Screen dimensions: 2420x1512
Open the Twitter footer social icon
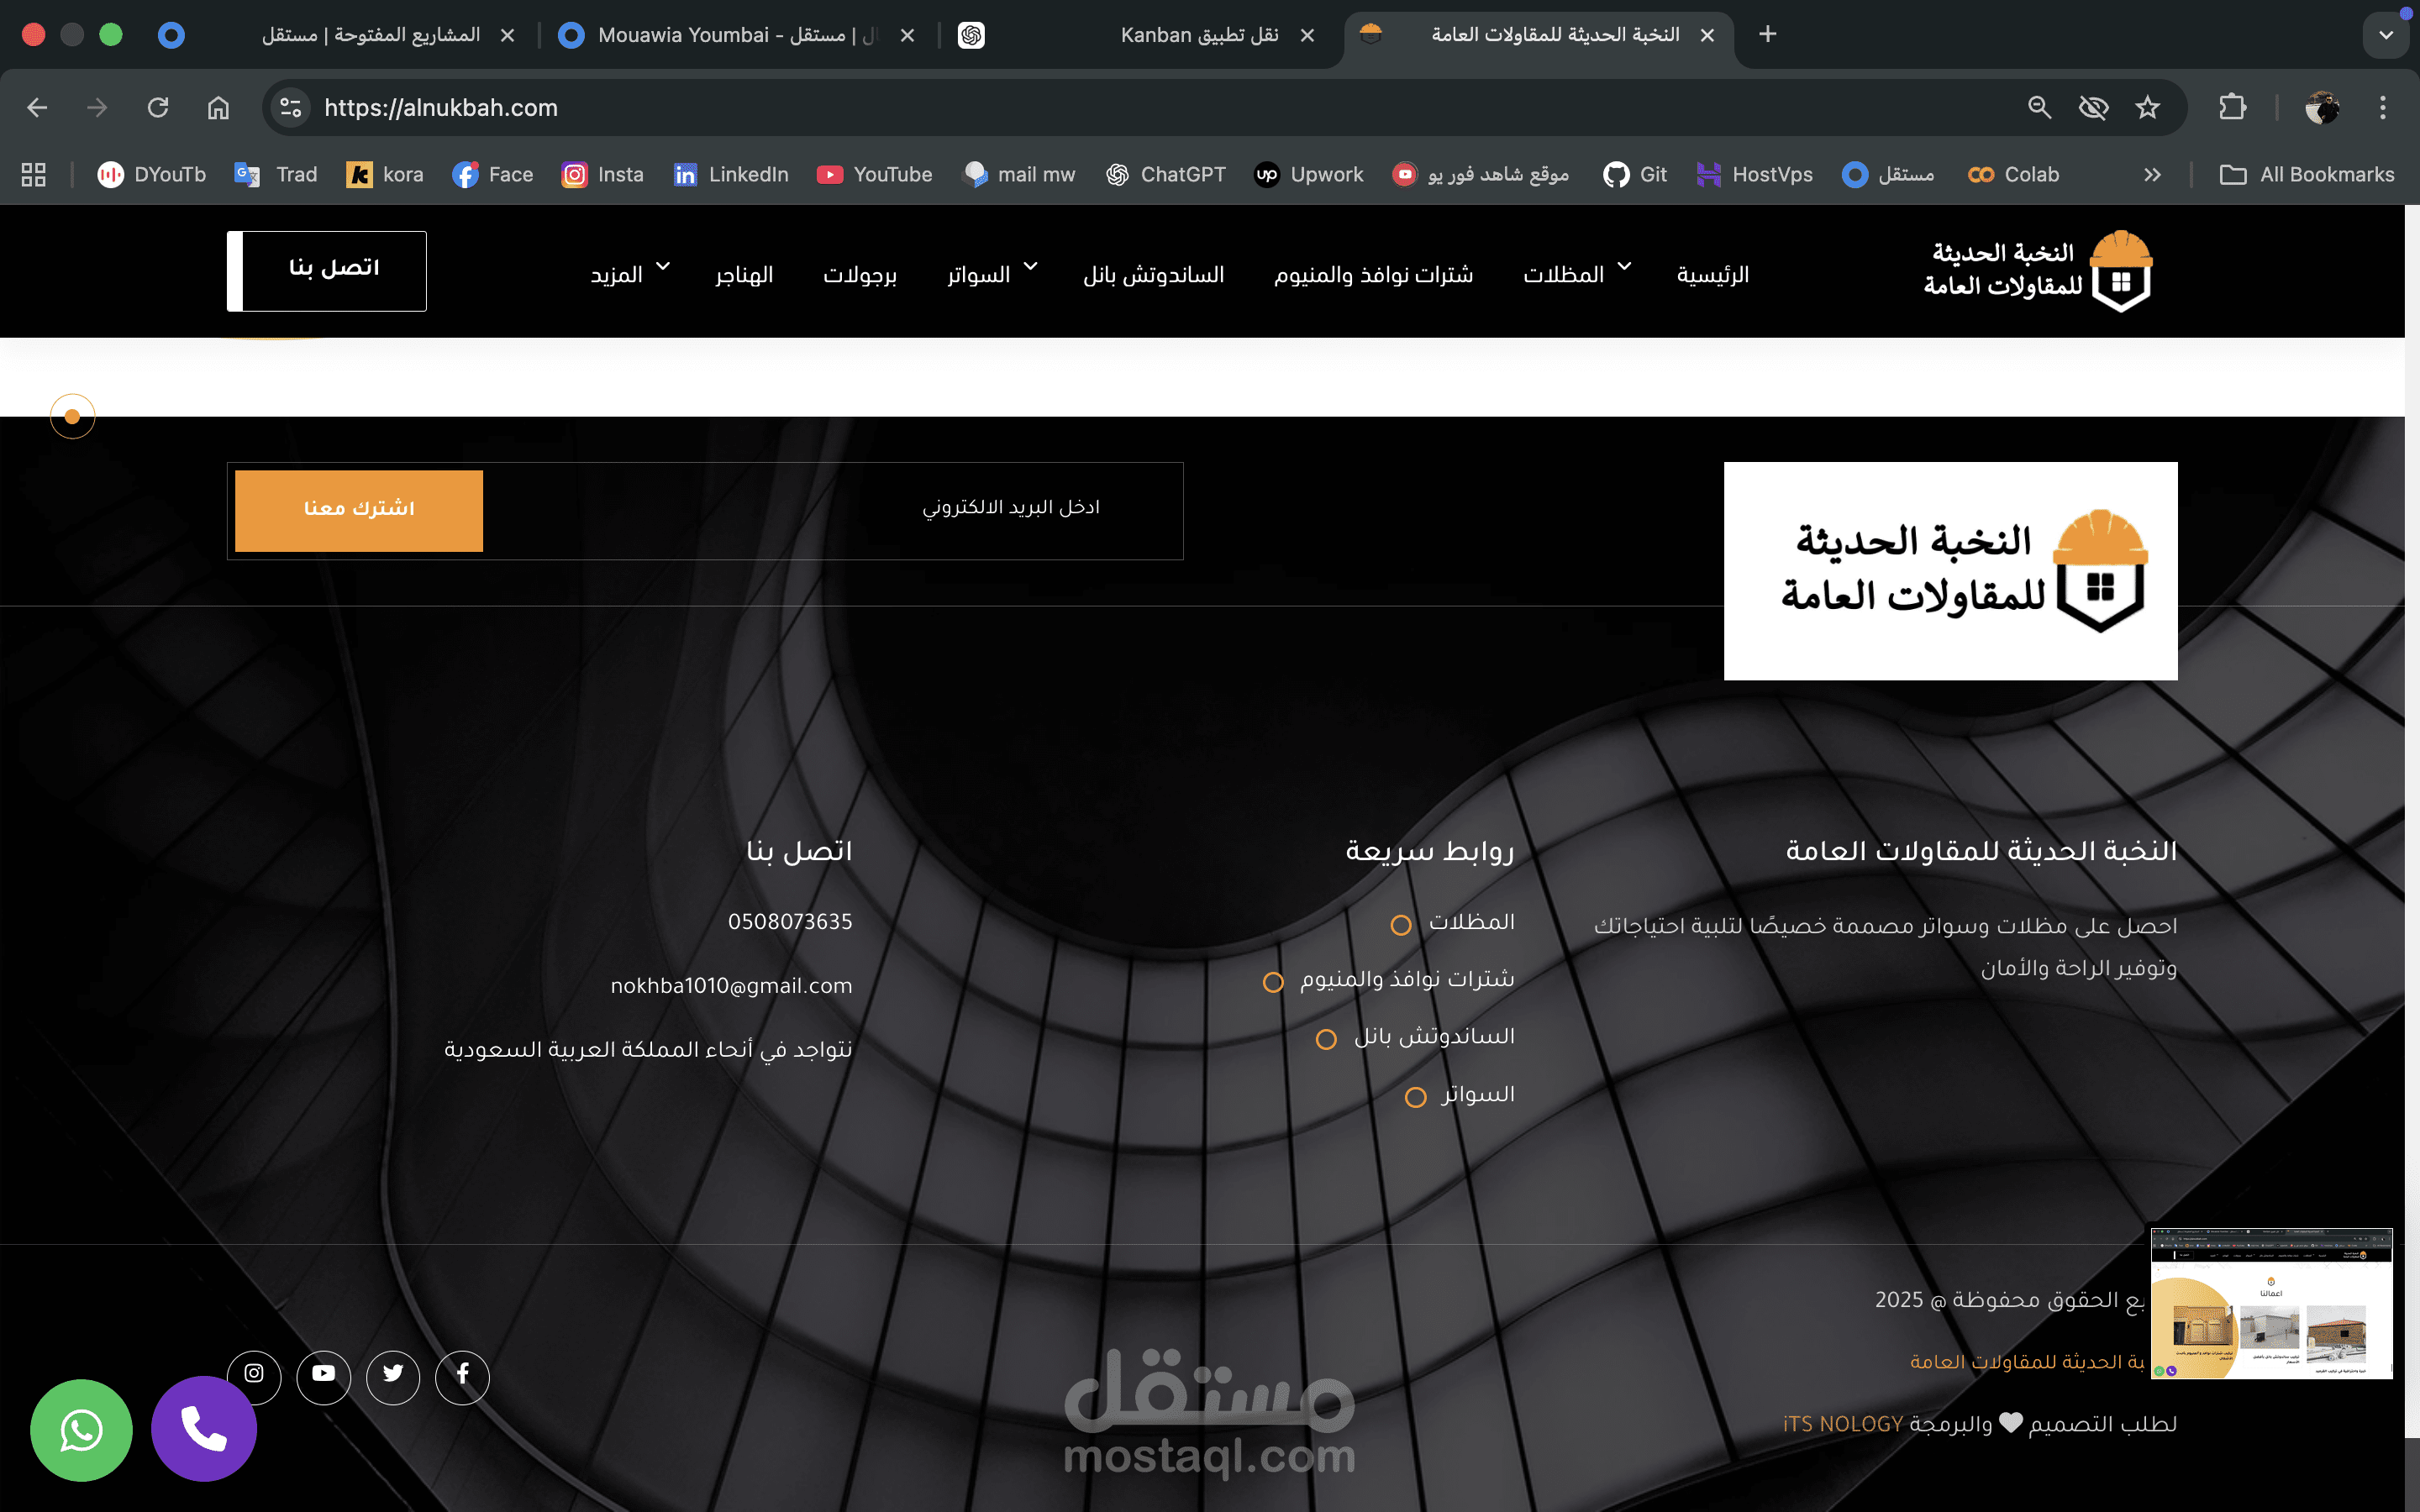pos(393,1374)
